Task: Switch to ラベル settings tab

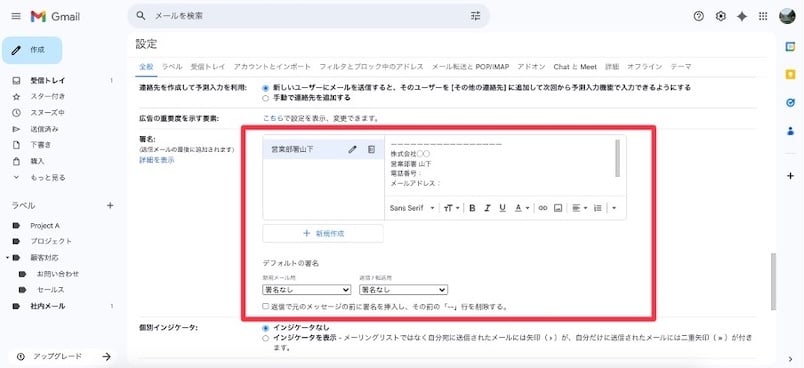Action: coord(172,67)
